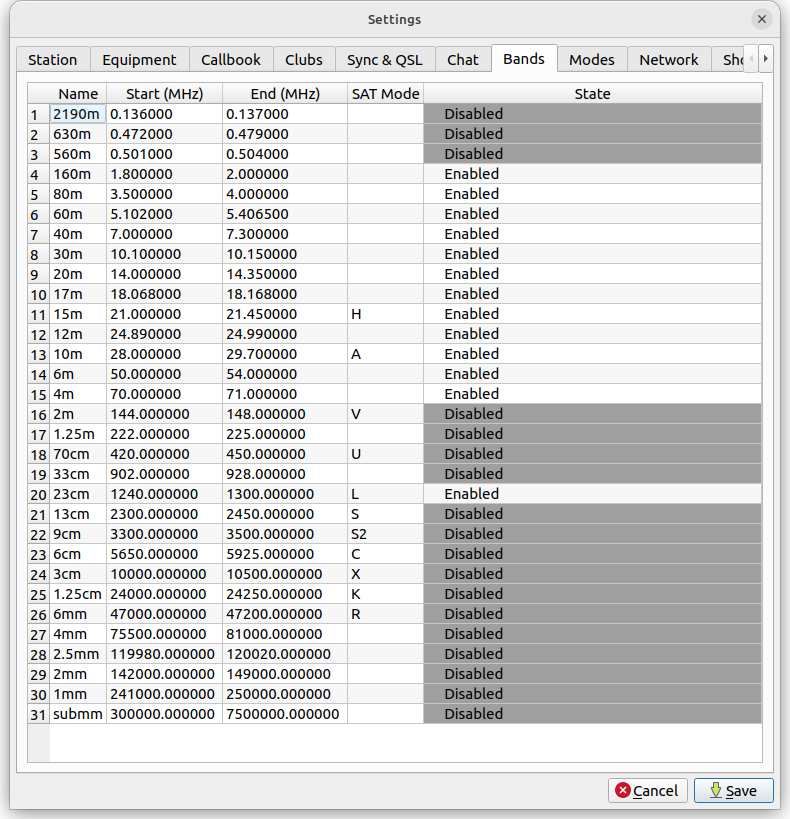The width and height of the screenshot is (790, 819).
Task: Click the SAT Mode column header
Action: 385,94
